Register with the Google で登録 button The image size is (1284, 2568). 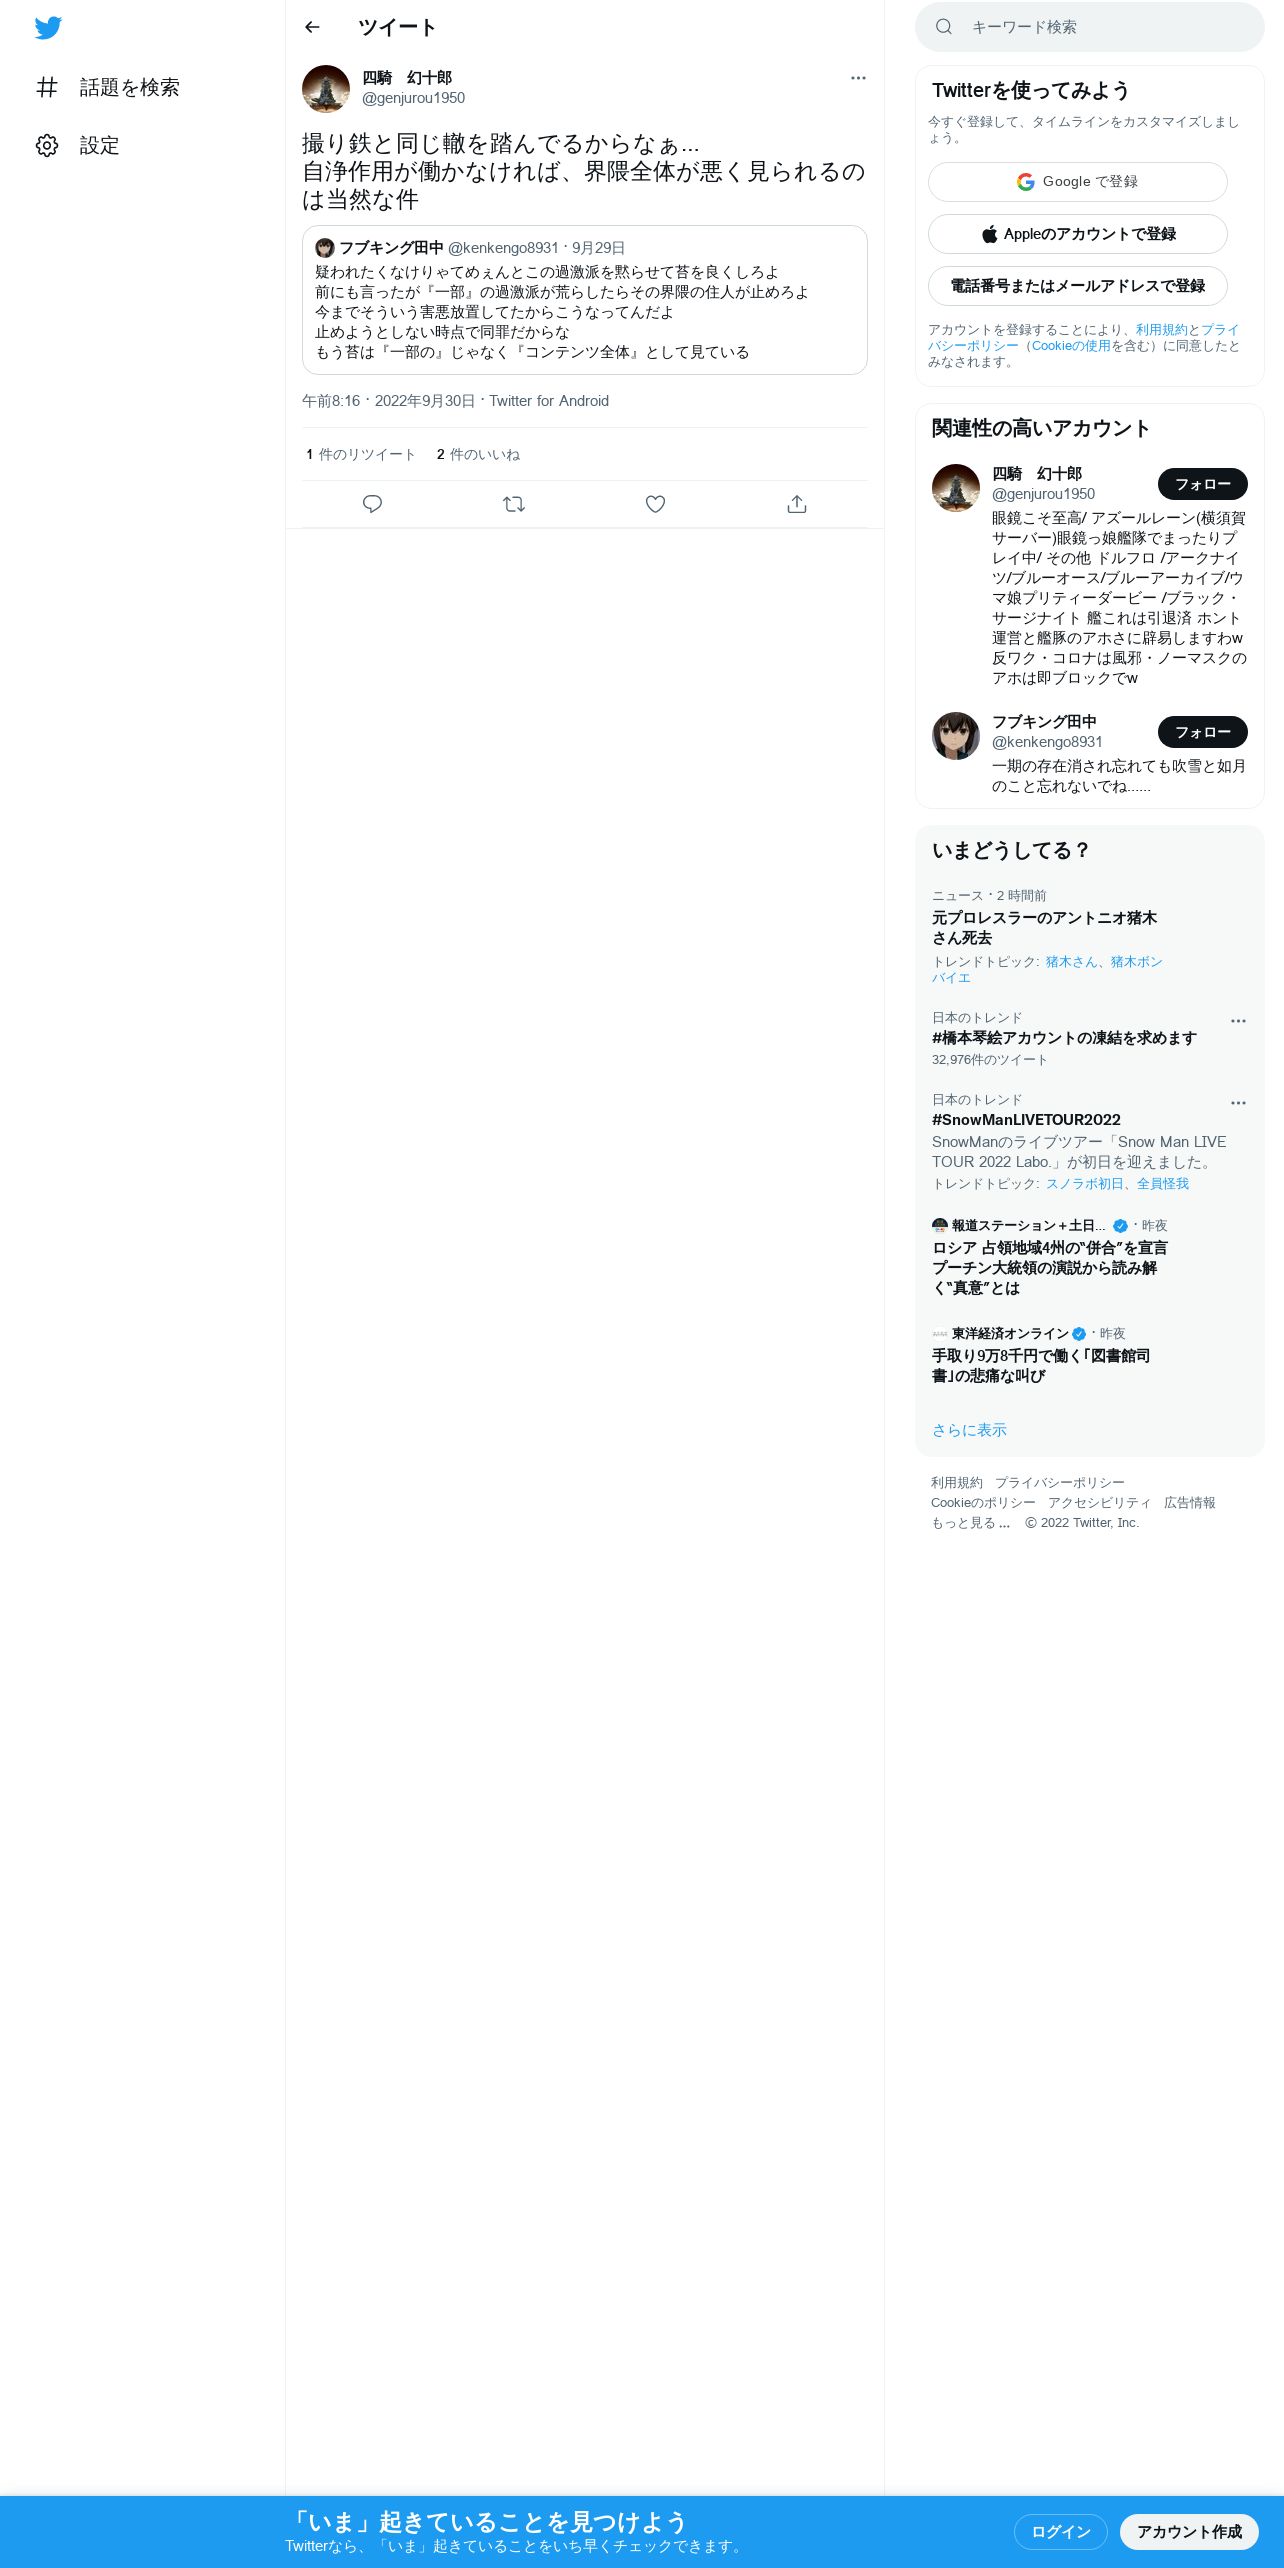click(x=1077, y=182)
